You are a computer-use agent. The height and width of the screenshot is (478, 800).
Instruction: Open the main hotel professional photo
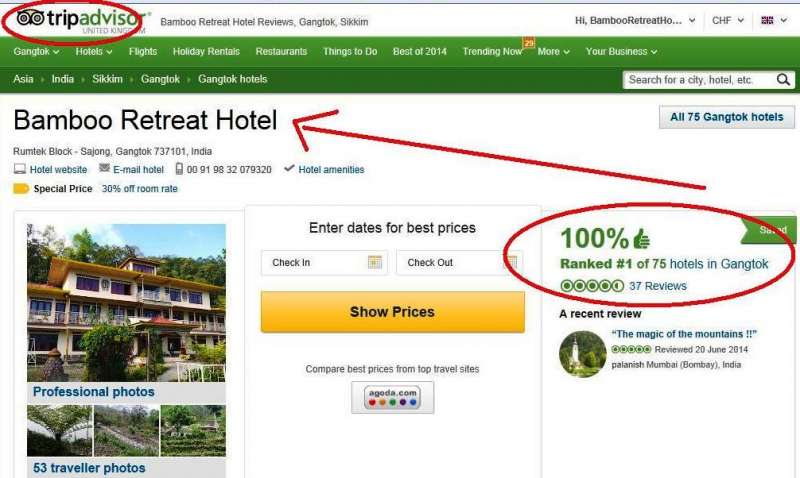[127, 303]
